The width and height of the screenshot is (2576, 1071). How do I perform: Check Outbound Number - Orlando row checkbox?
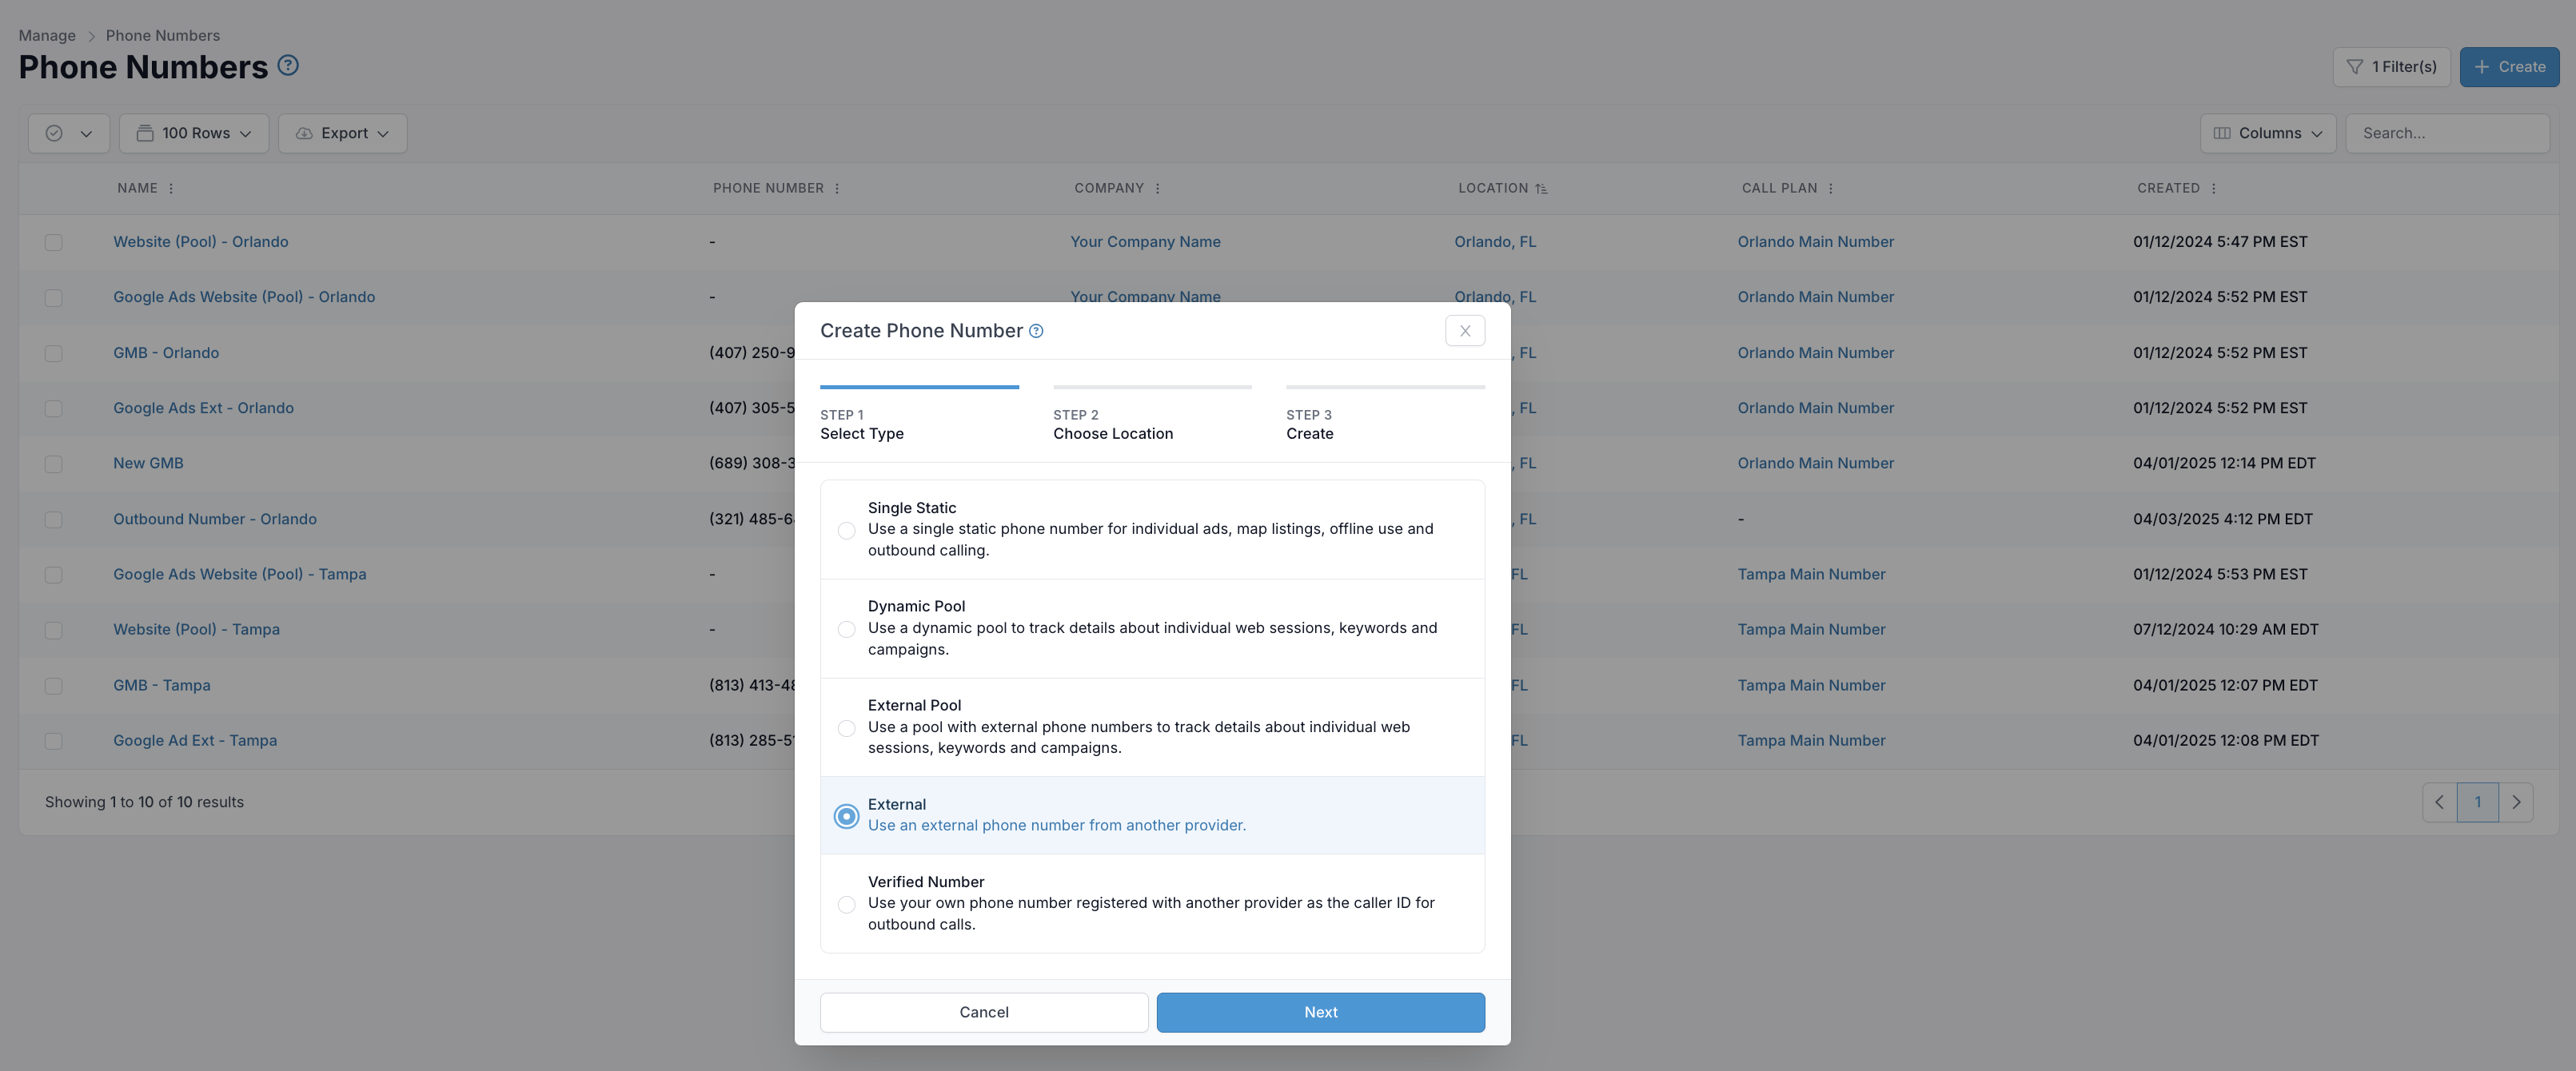point(54,520)
